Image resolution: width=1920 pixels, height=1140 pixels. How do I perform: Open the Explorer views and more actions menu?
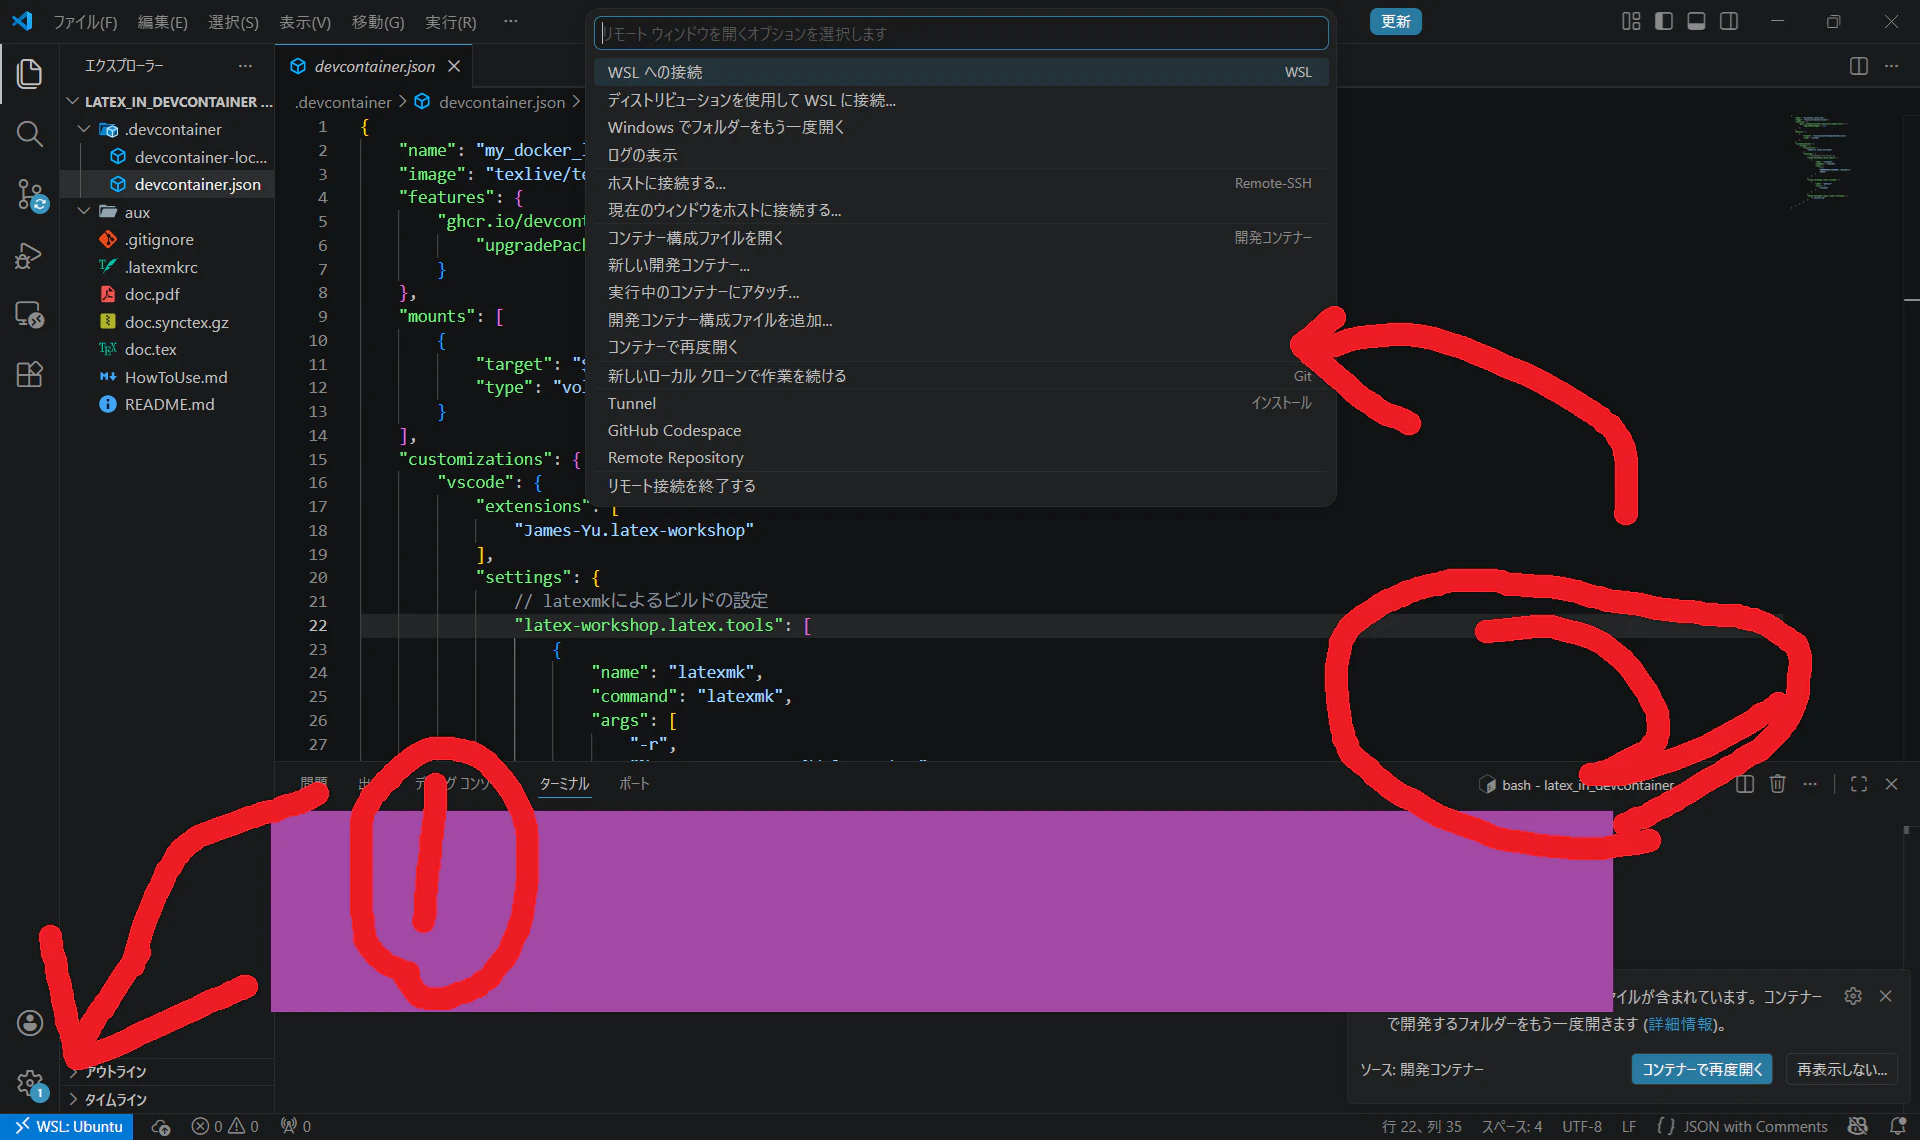(245, 66)
